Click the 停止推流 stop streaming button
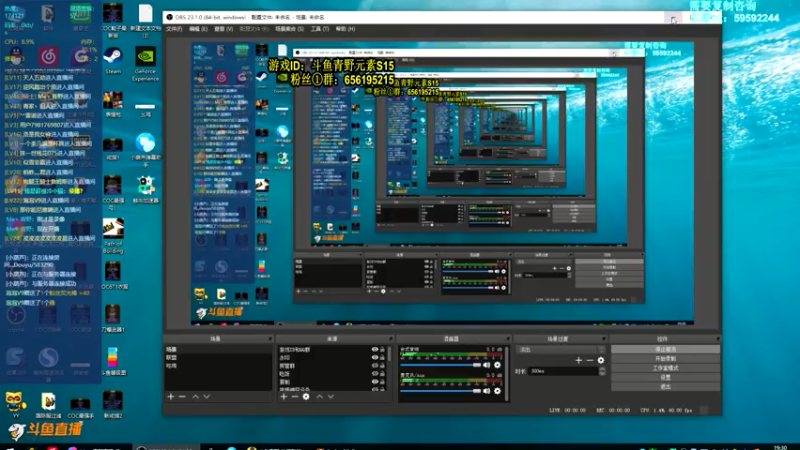800x450 pixels. [x=665, y=349]
